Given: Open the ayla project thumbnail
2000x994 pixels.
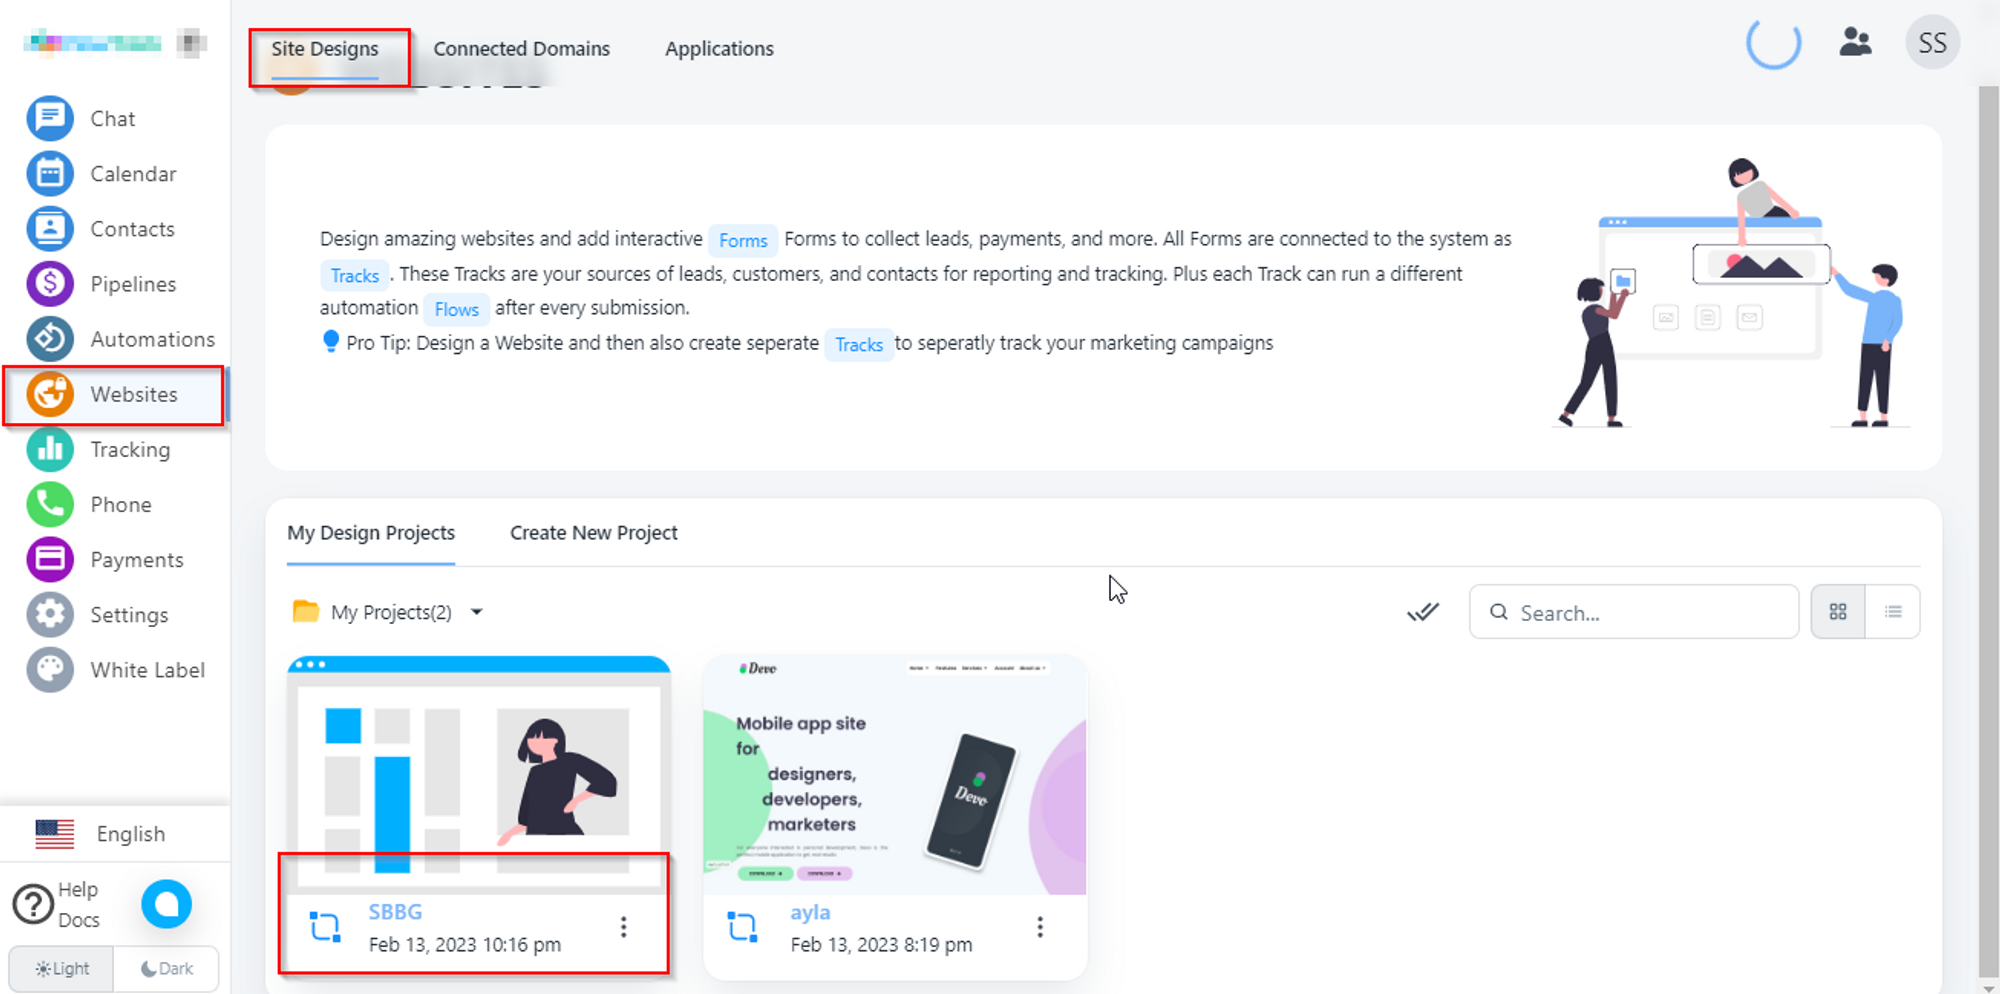Looking at the screenshot, I should pyautogui.click(x=894, y=775).
